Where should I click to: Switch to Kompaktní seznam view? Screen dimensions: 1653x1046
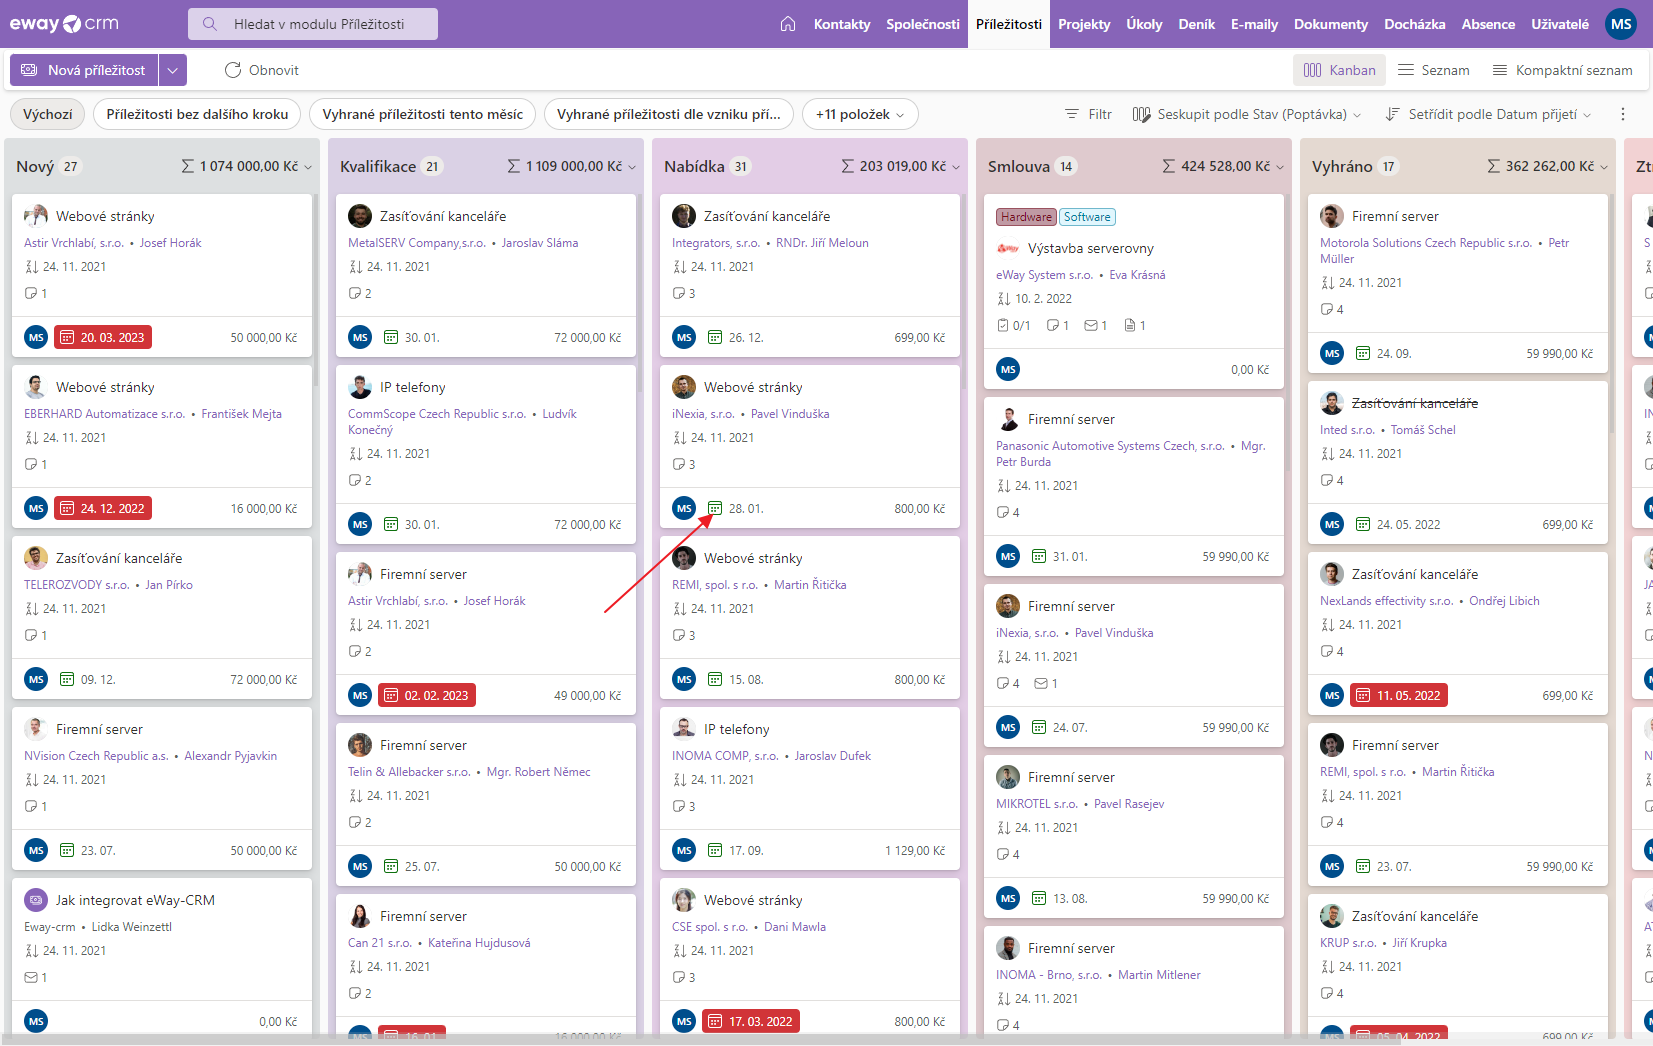point(1562,70)
